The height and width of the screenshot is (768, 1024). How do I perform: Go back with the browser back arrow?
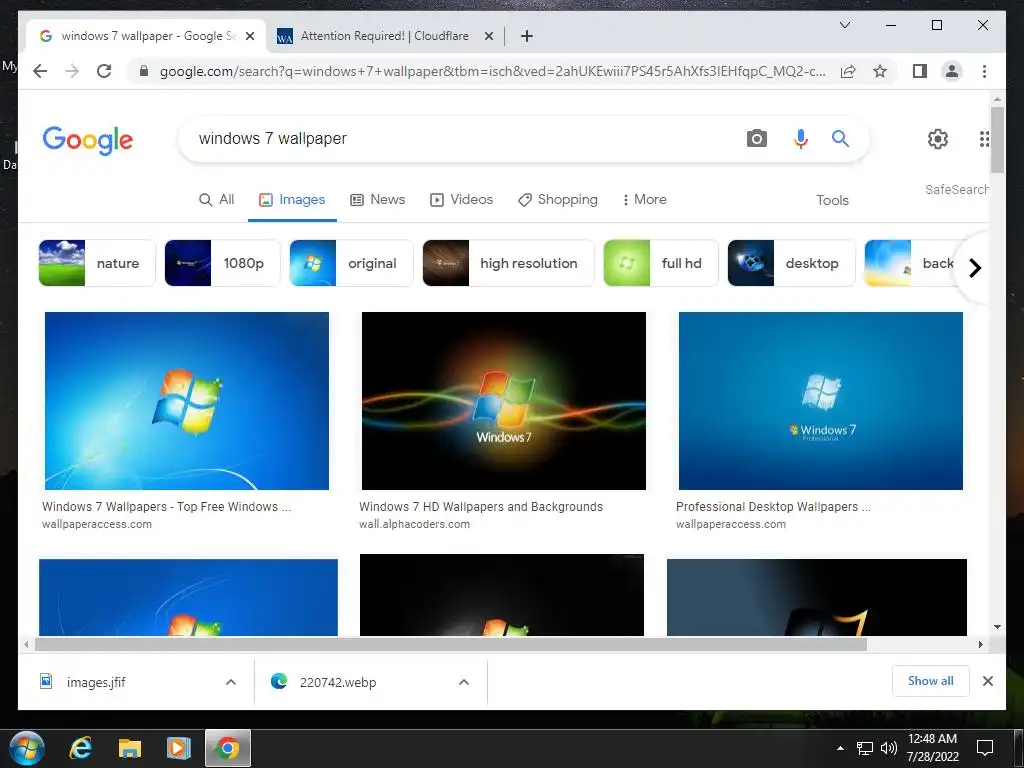tap(40, 71)
